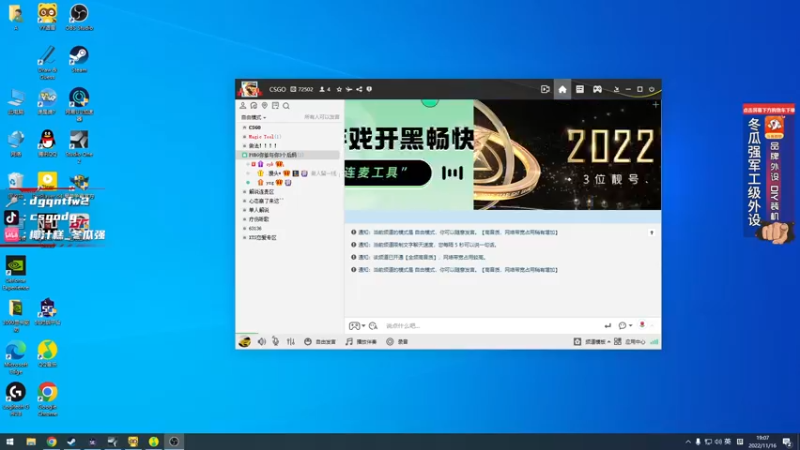Focus the chat message input field
This screenshot has width=800, height=450.
coord(490,326)
